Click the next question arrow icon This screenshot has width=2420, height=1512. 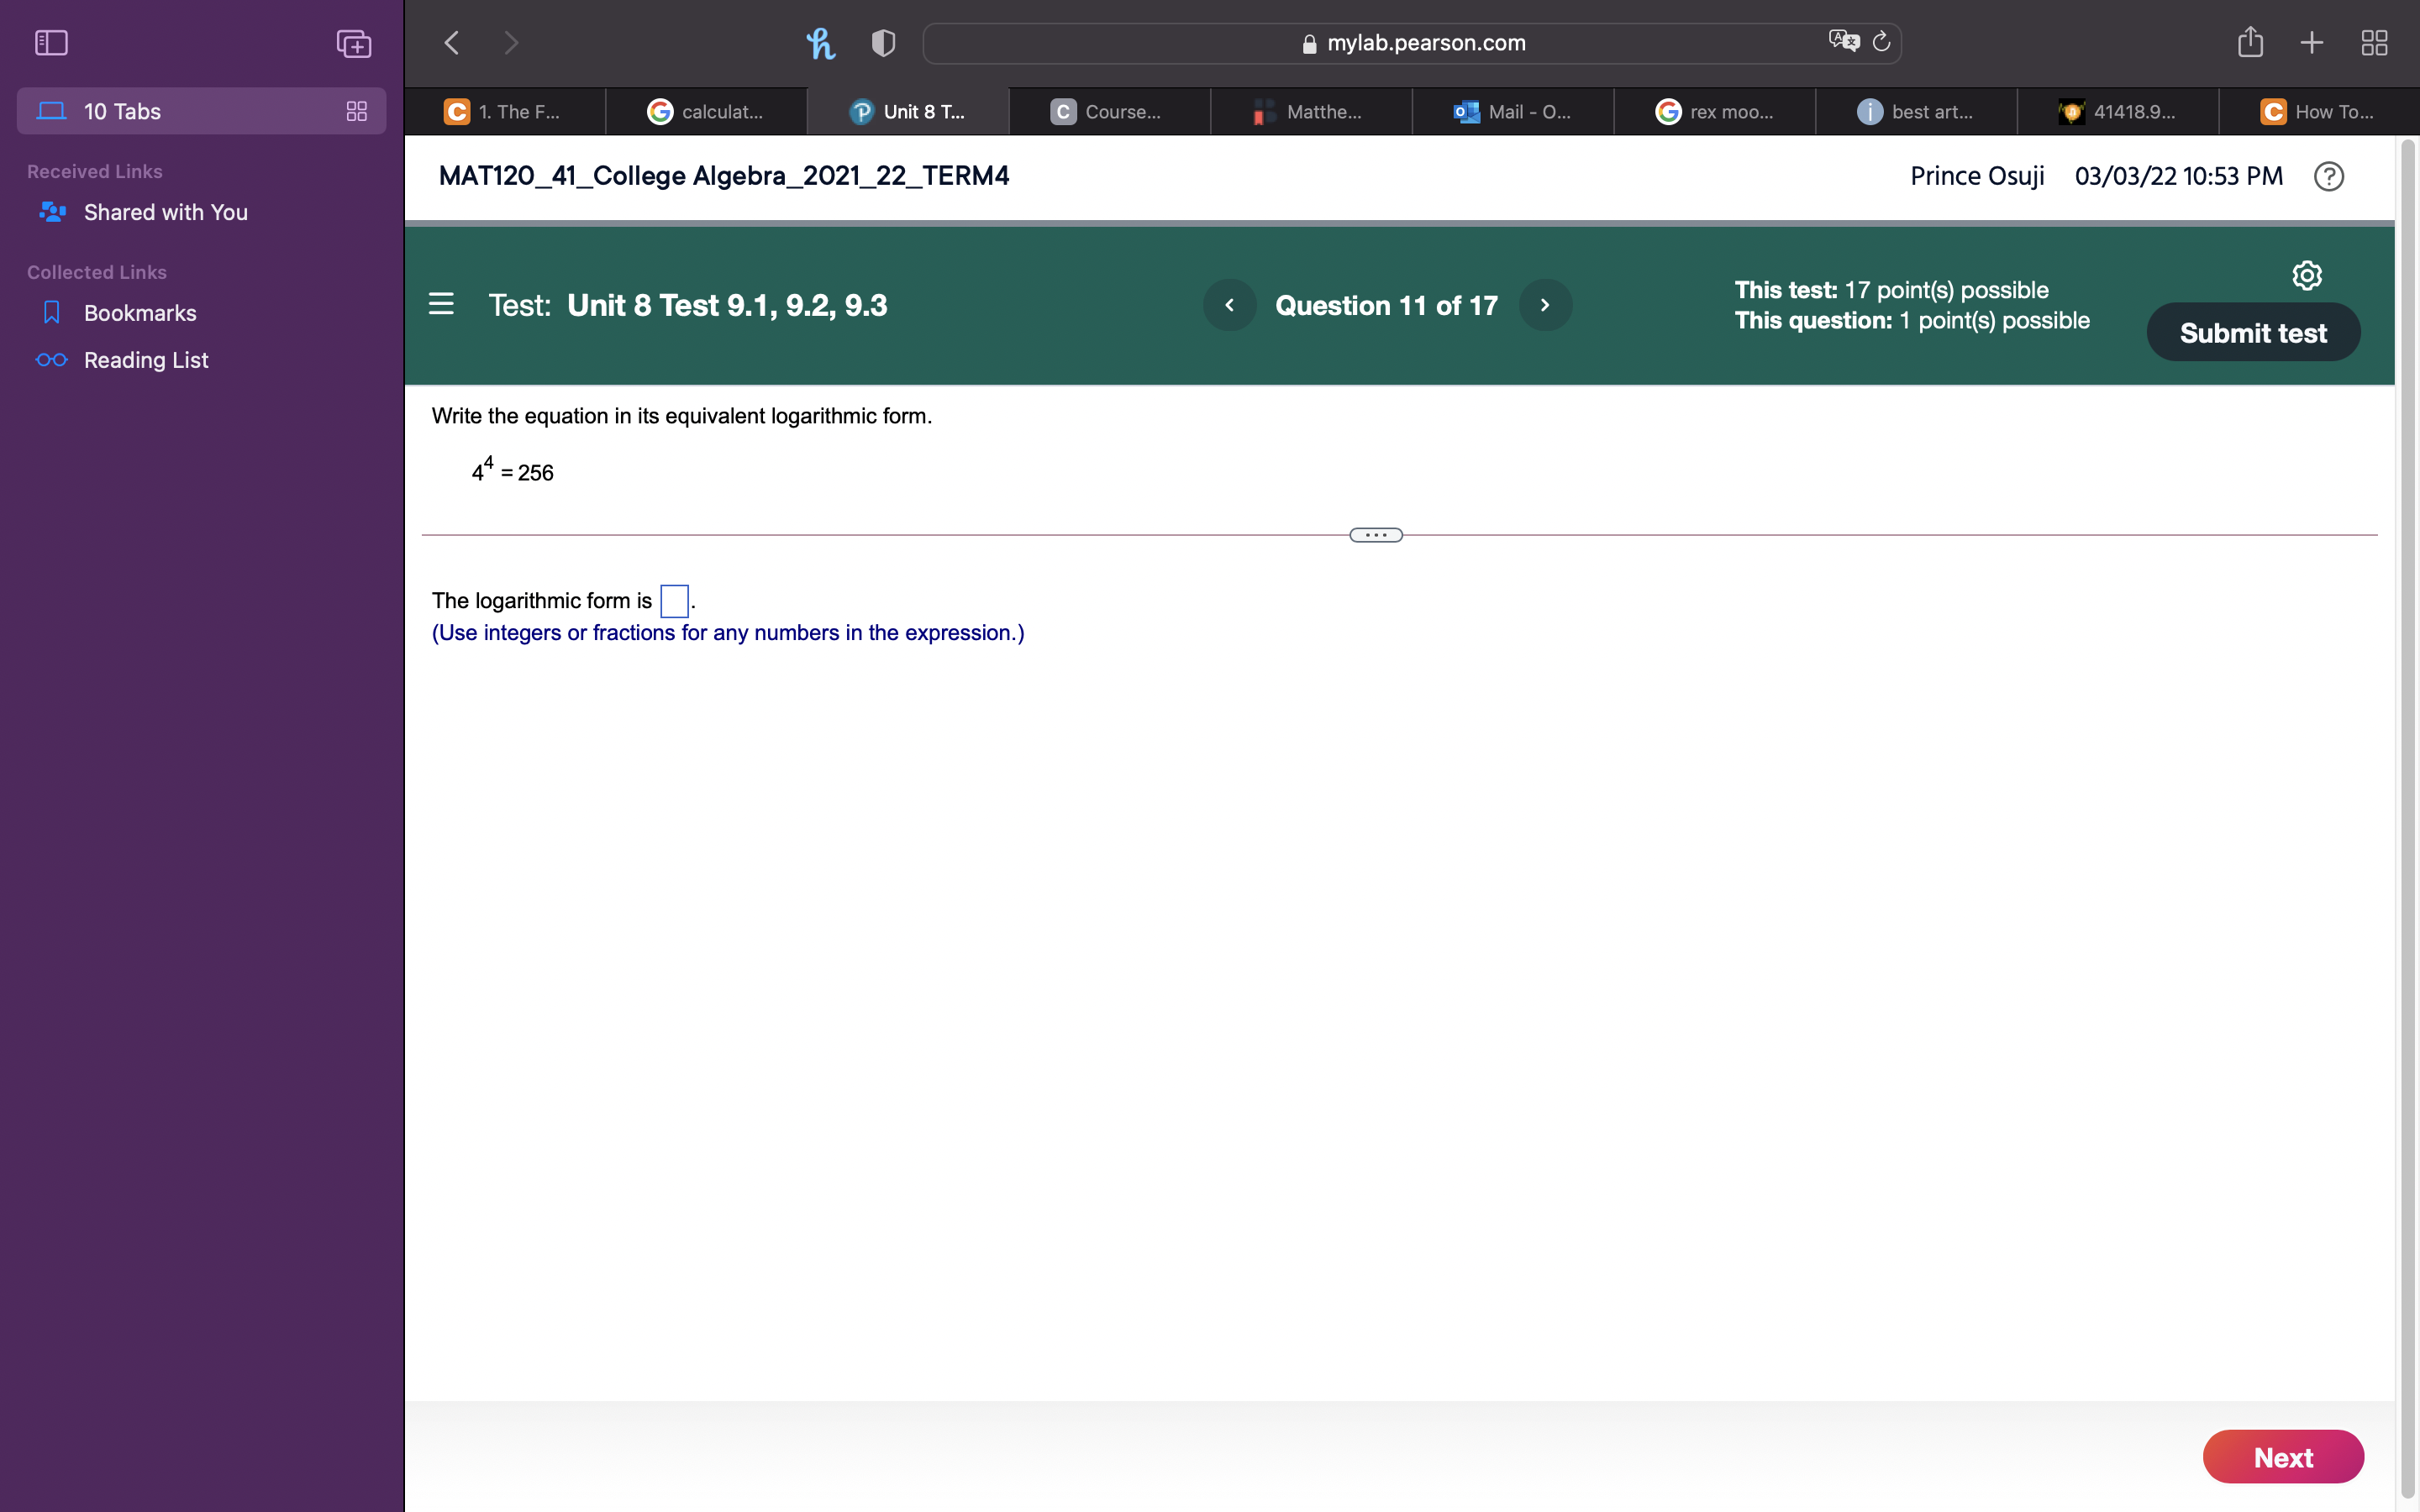[x=1544, y=305]
